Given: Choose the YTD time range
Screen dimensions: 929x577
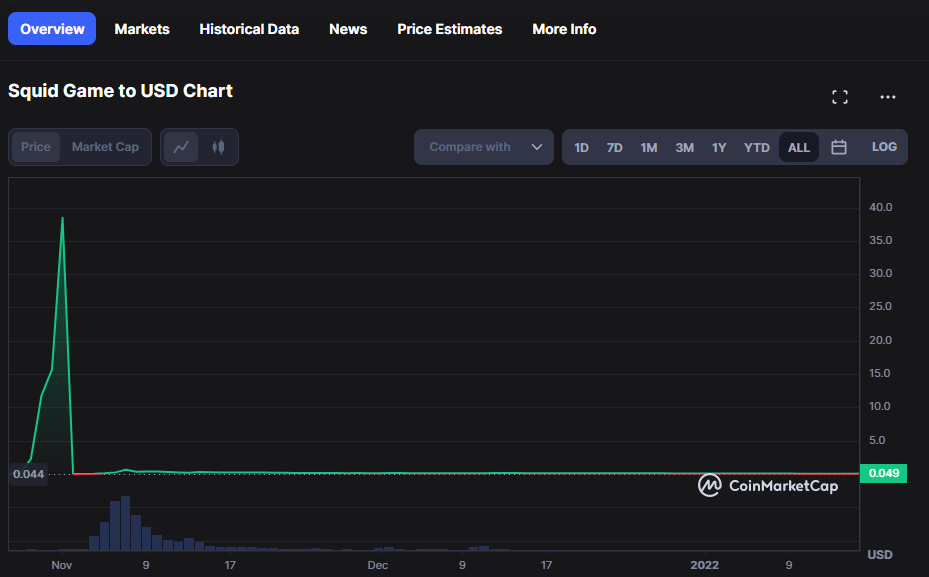Looking at the screenshot, I should click(757, 148).
